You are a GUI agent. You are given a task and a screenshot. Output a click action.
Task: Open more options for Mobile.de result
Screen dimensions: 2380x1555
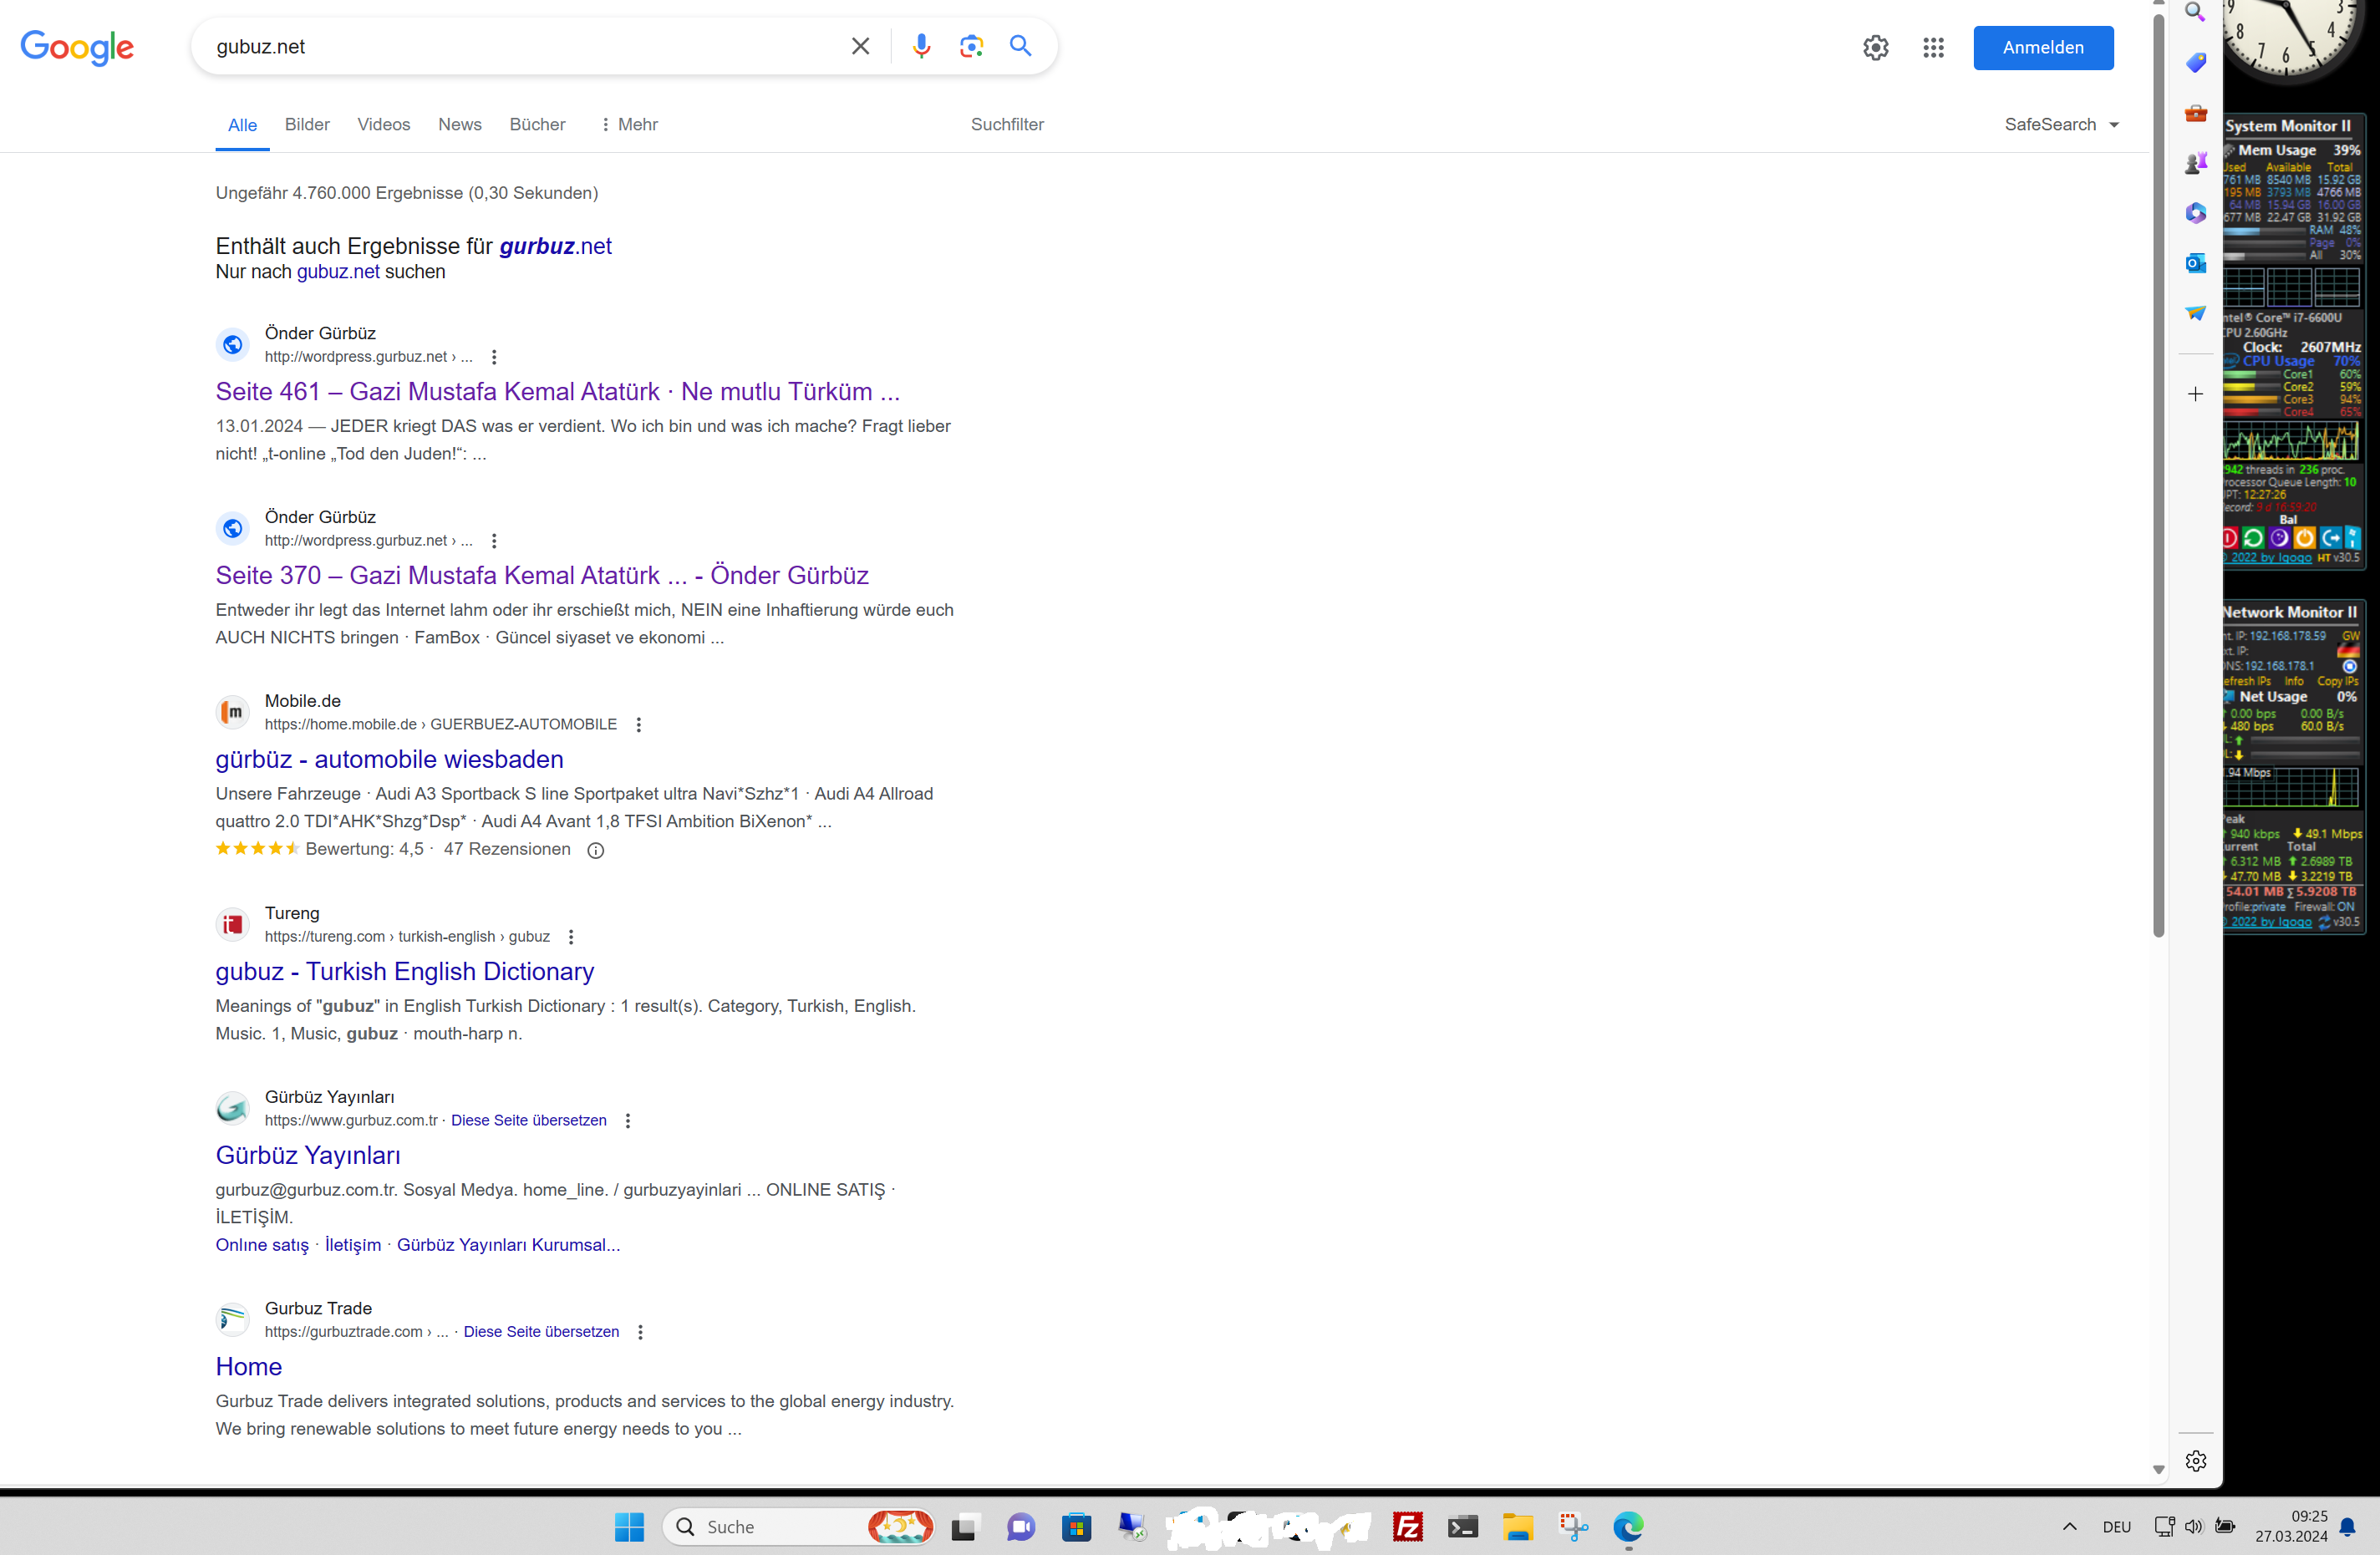point(638,725)
